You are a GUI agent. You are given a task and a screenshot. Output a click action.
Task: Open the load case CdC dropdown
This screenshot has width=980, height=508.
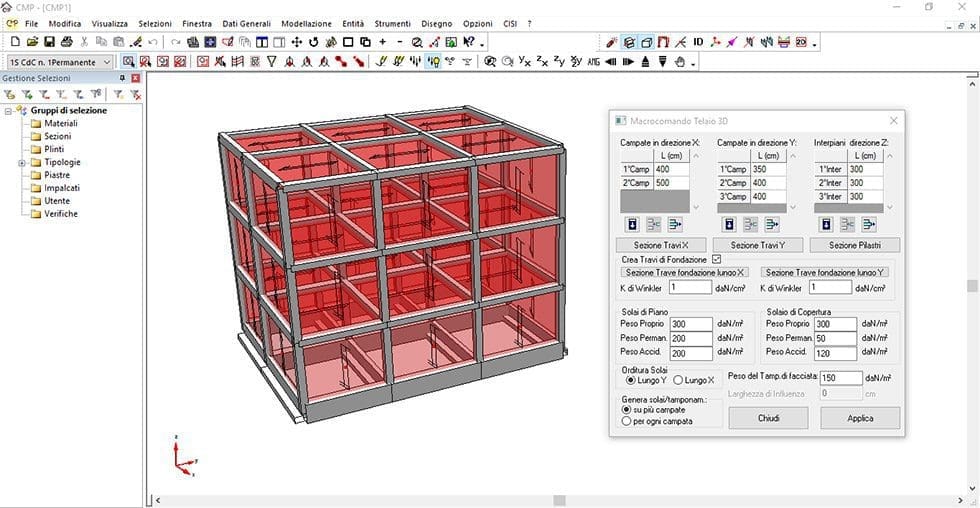click(107, 62)
